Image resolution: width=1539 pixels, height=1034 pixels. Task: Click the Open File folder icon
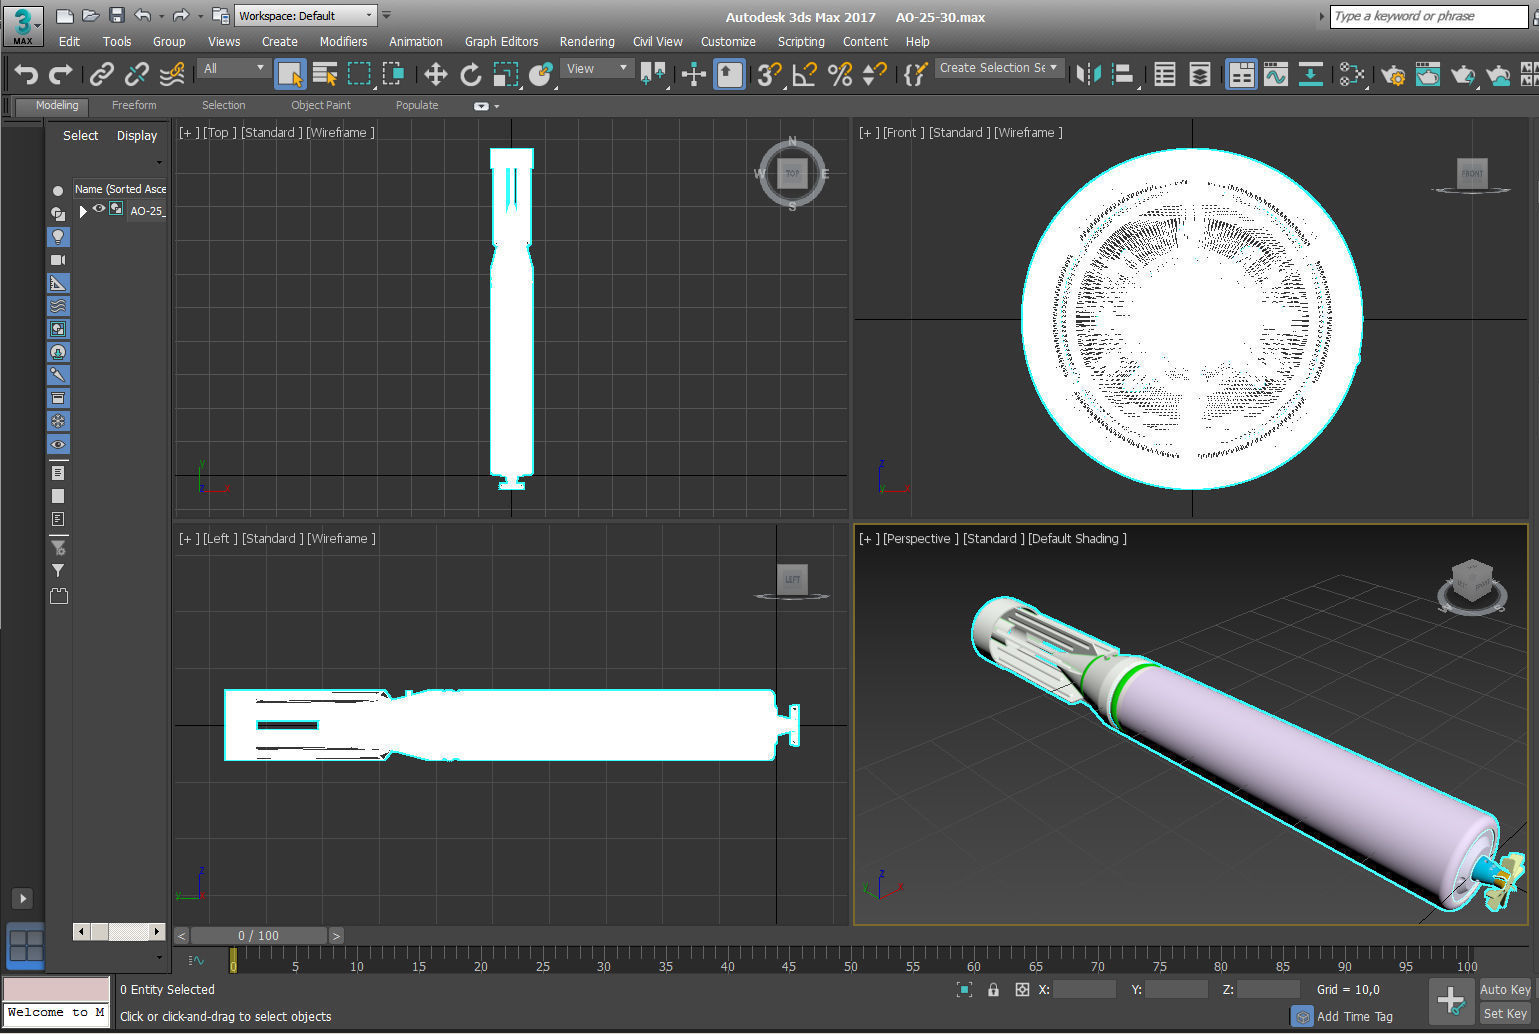[90, 16]
